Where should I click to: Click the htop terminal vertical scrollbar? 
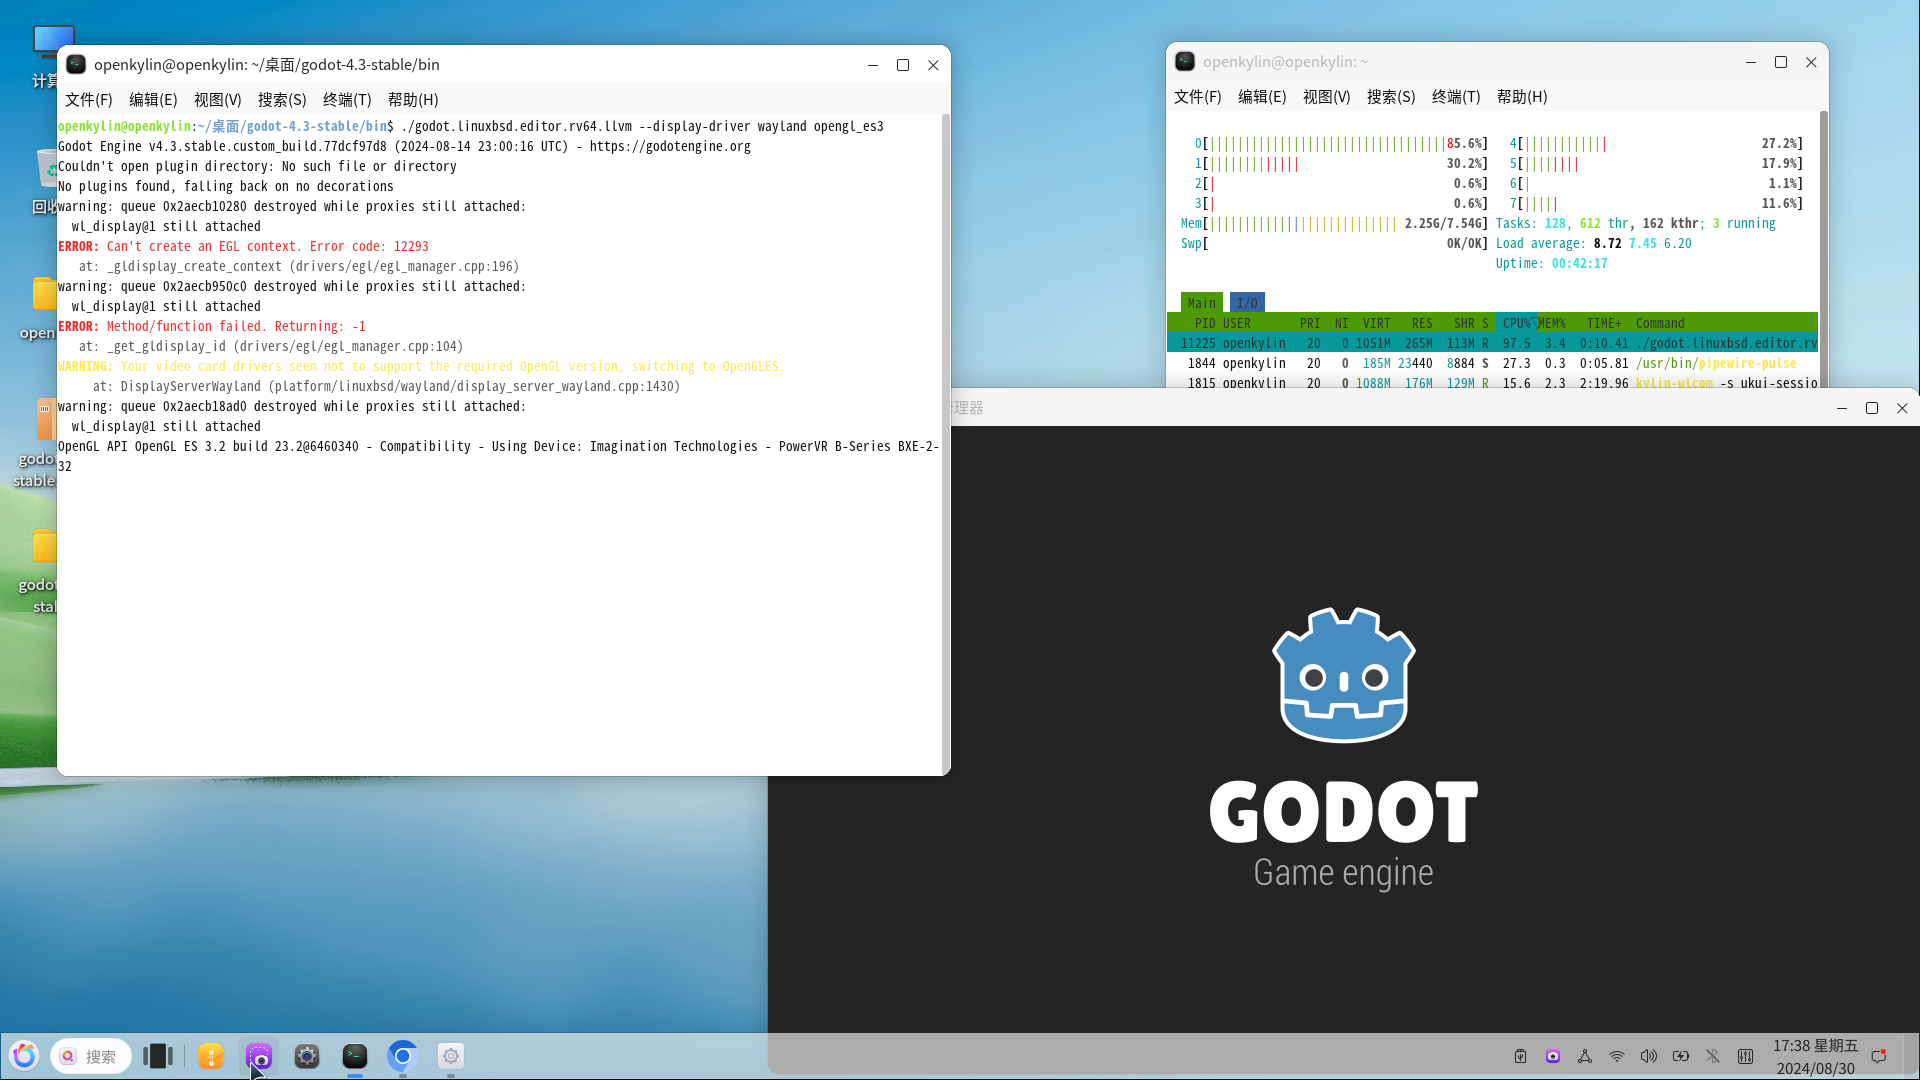pos(1823,249)
